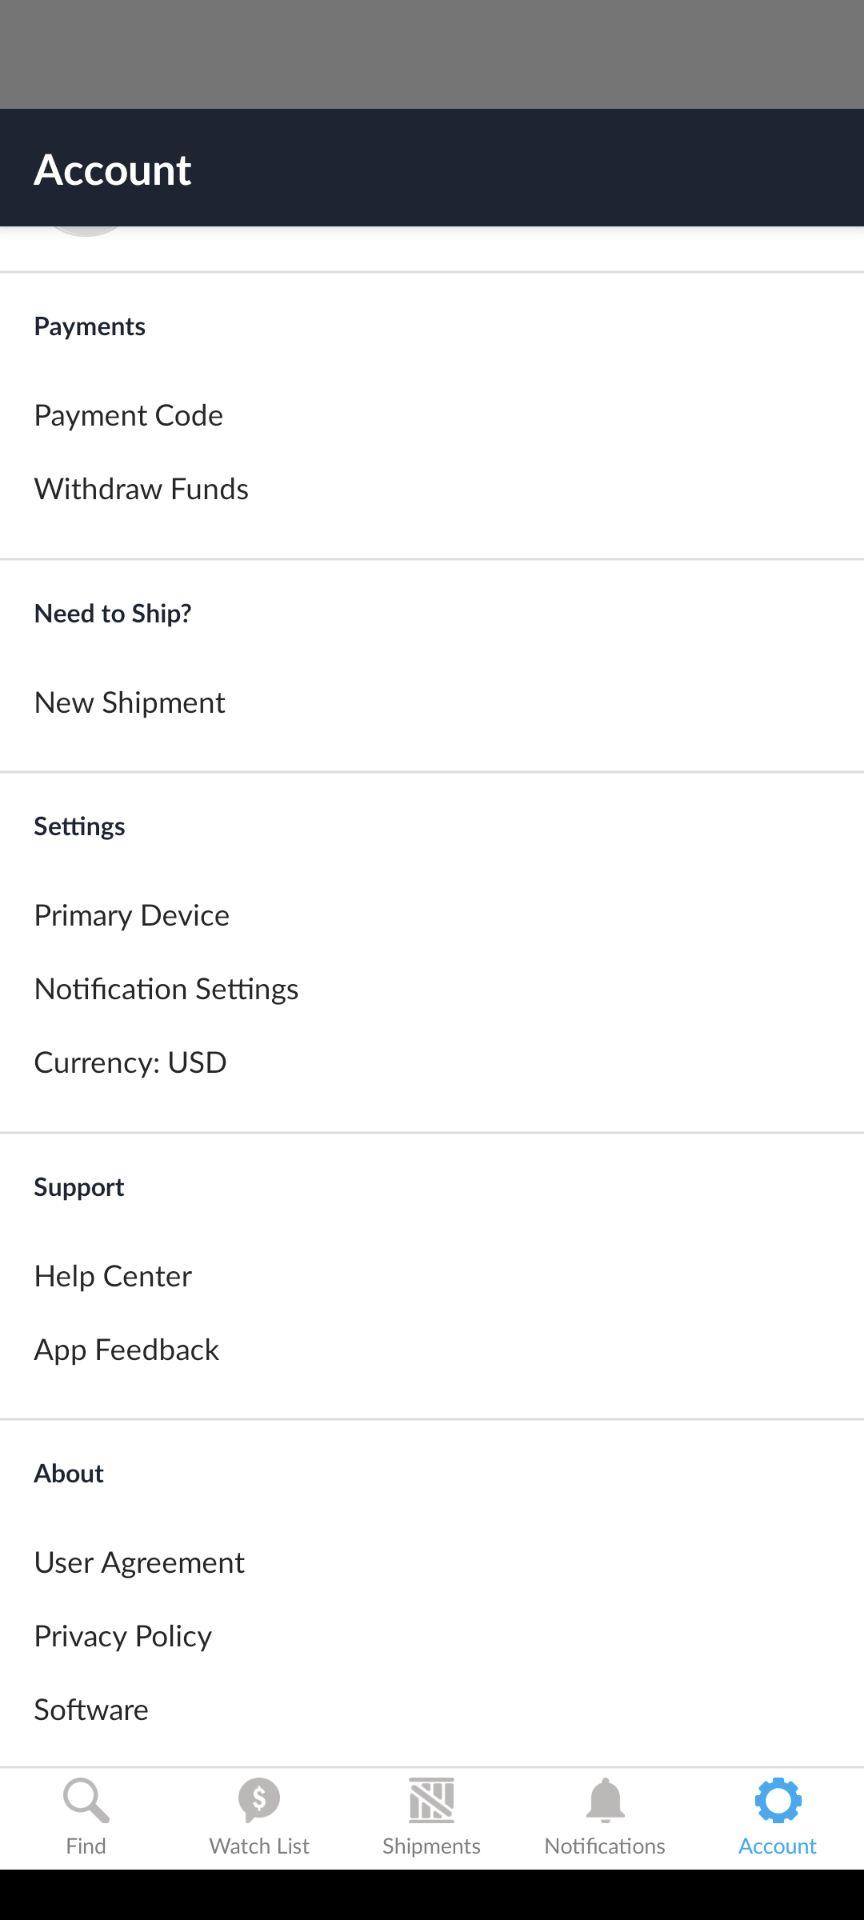Choose Primary Device from the Settings section
The image size is (864, 1920).
point(131,914)
